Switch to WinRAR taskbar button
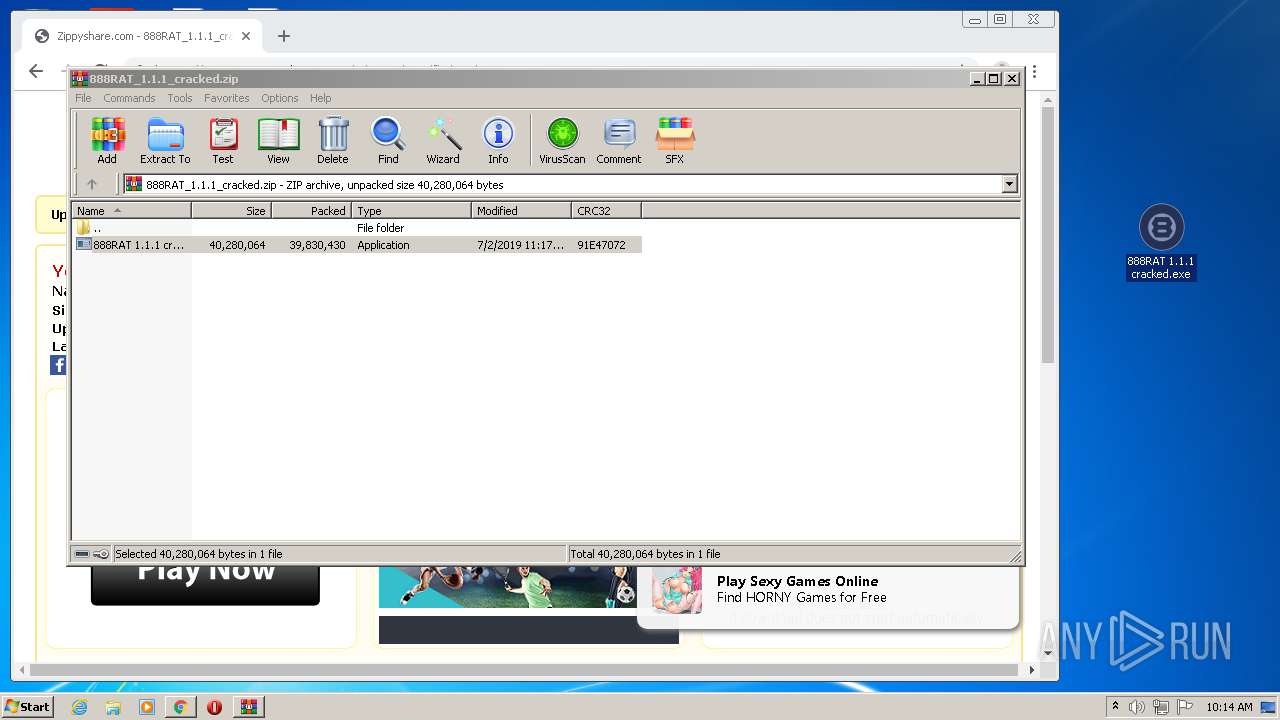1280x720 pixels. (x=248, y=707)
